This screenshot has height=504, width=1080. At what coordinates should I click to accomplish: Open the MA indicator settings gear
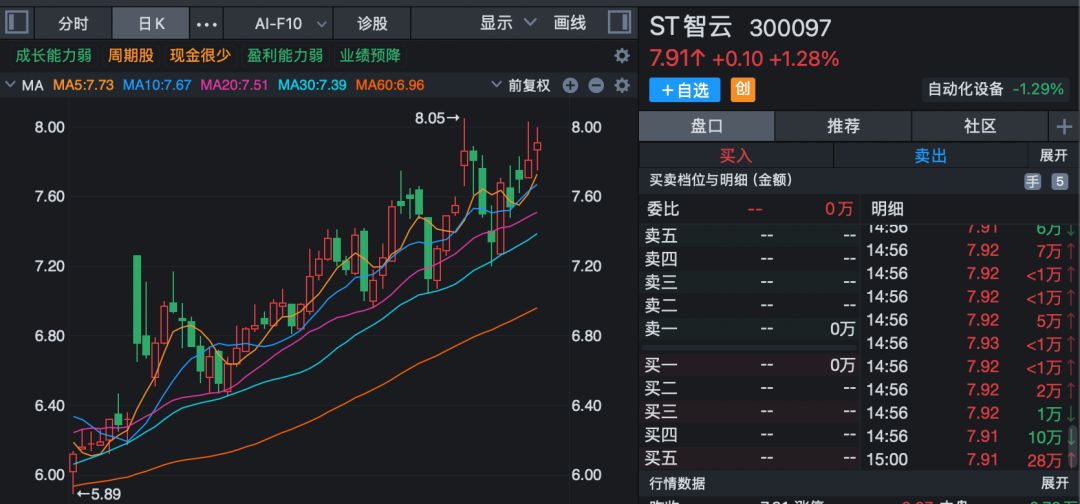click(622, 86)
